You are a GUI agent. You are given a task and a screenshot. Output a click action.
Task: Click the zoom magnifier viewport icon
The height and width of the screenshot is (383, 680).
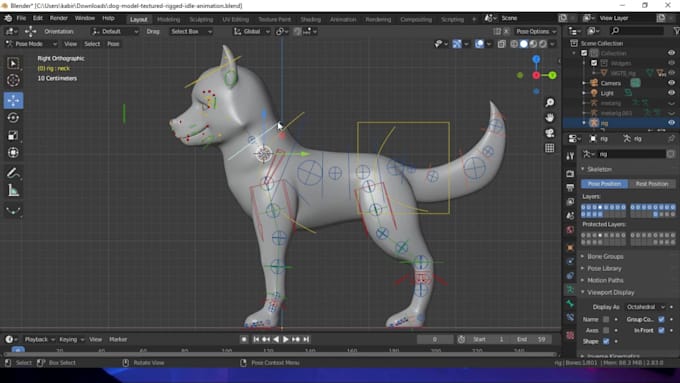pyautogui.click(x=550, y=102)
